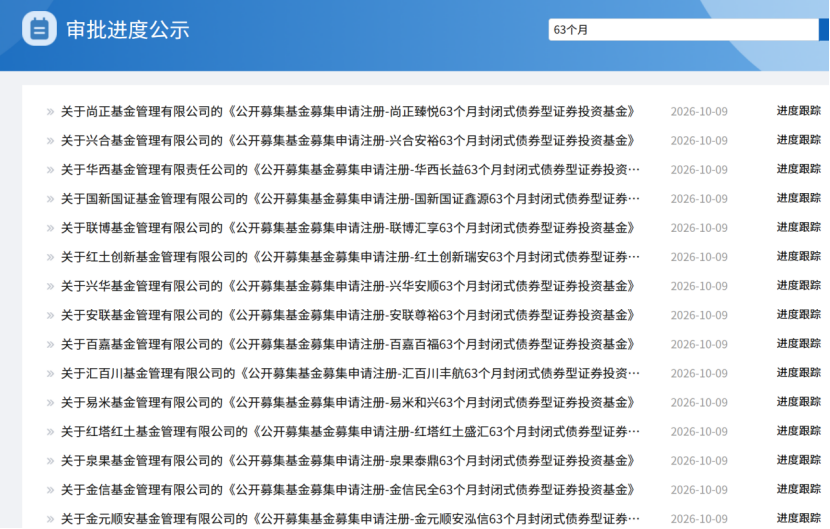Screen dimensions: 830x529
Task: Click the double-arrow bullet before 安联基金 row
Action: point(50,316)
